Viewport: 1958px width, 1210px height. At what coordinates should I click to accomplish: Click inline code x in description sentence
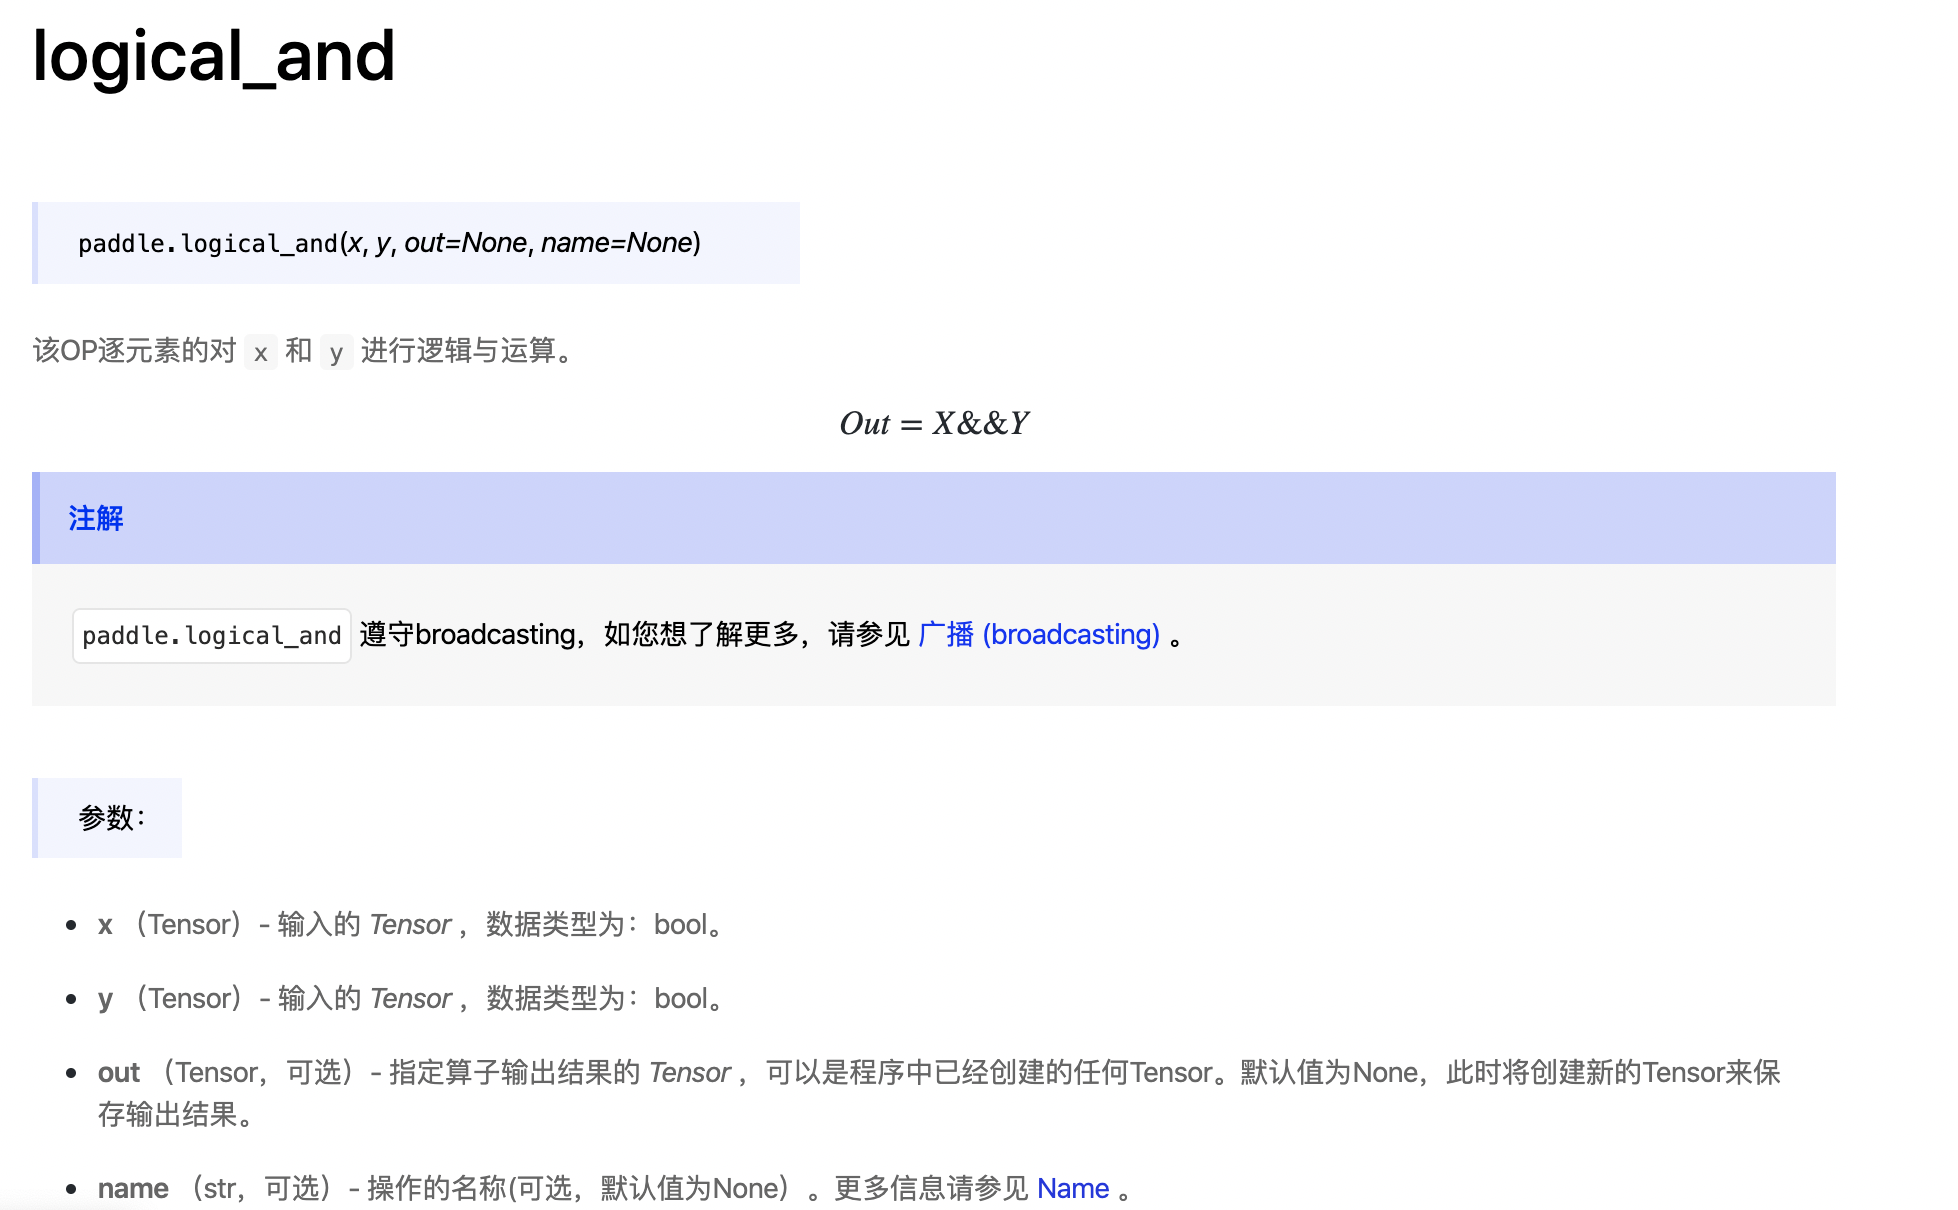261,352
